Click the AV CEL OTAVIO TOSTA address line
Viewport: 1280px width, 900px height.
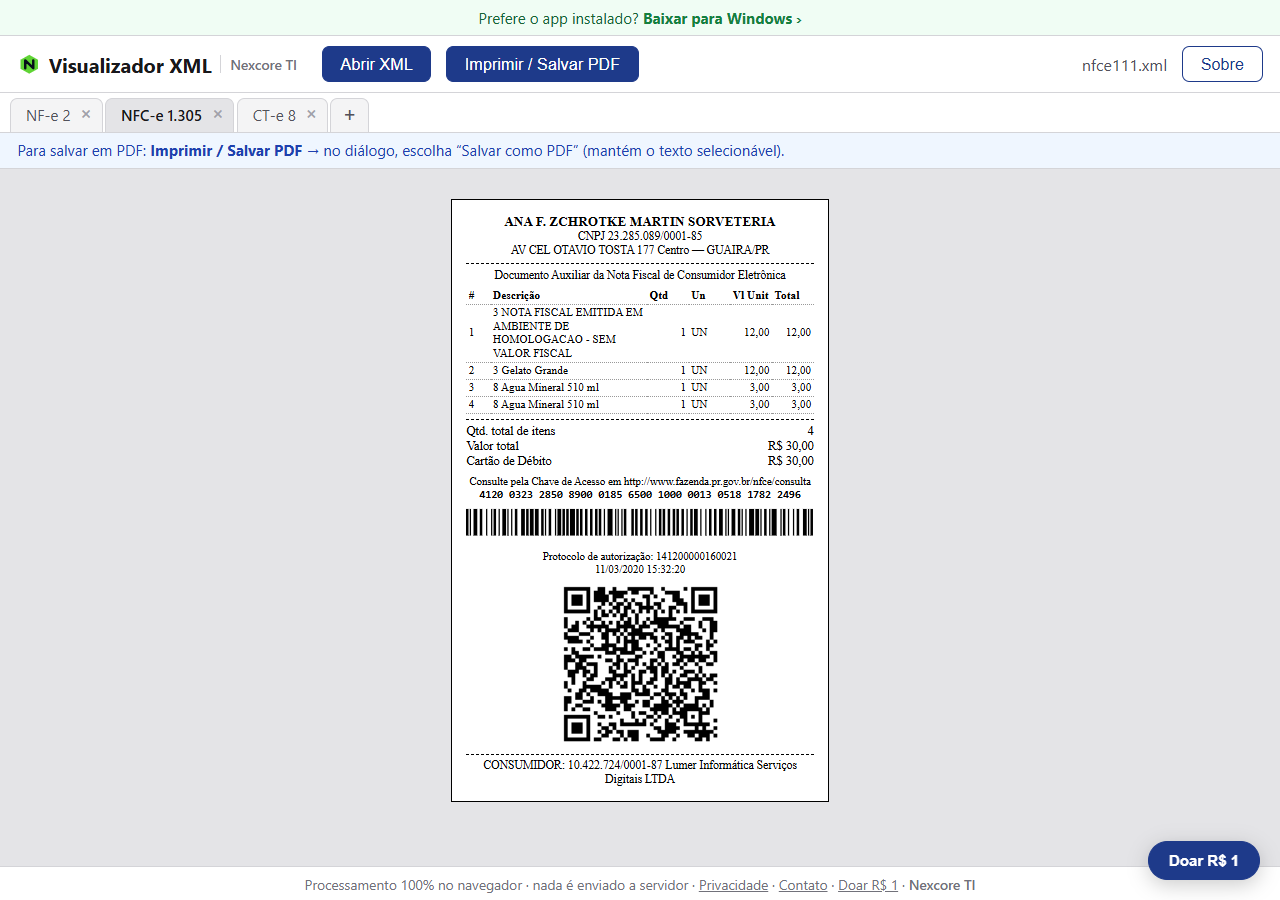point(640,249)
